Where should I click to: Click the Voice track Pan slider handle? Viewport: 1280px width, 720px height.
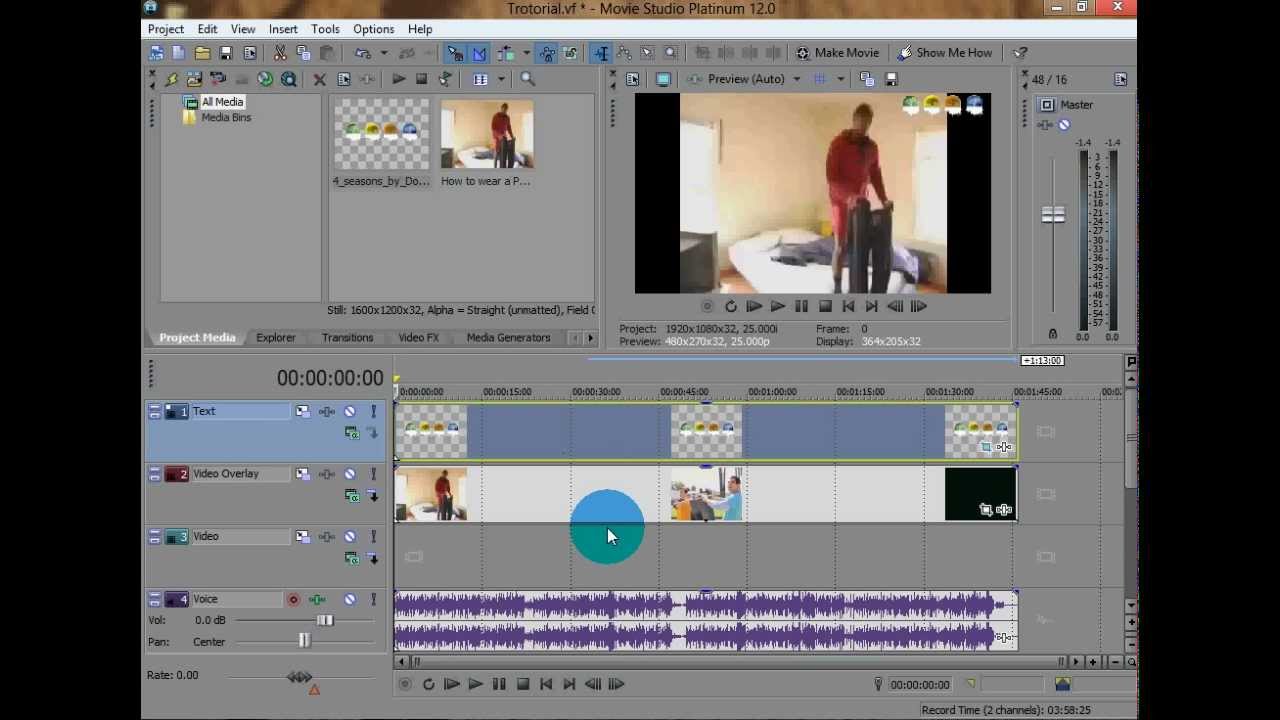point(304,642)
